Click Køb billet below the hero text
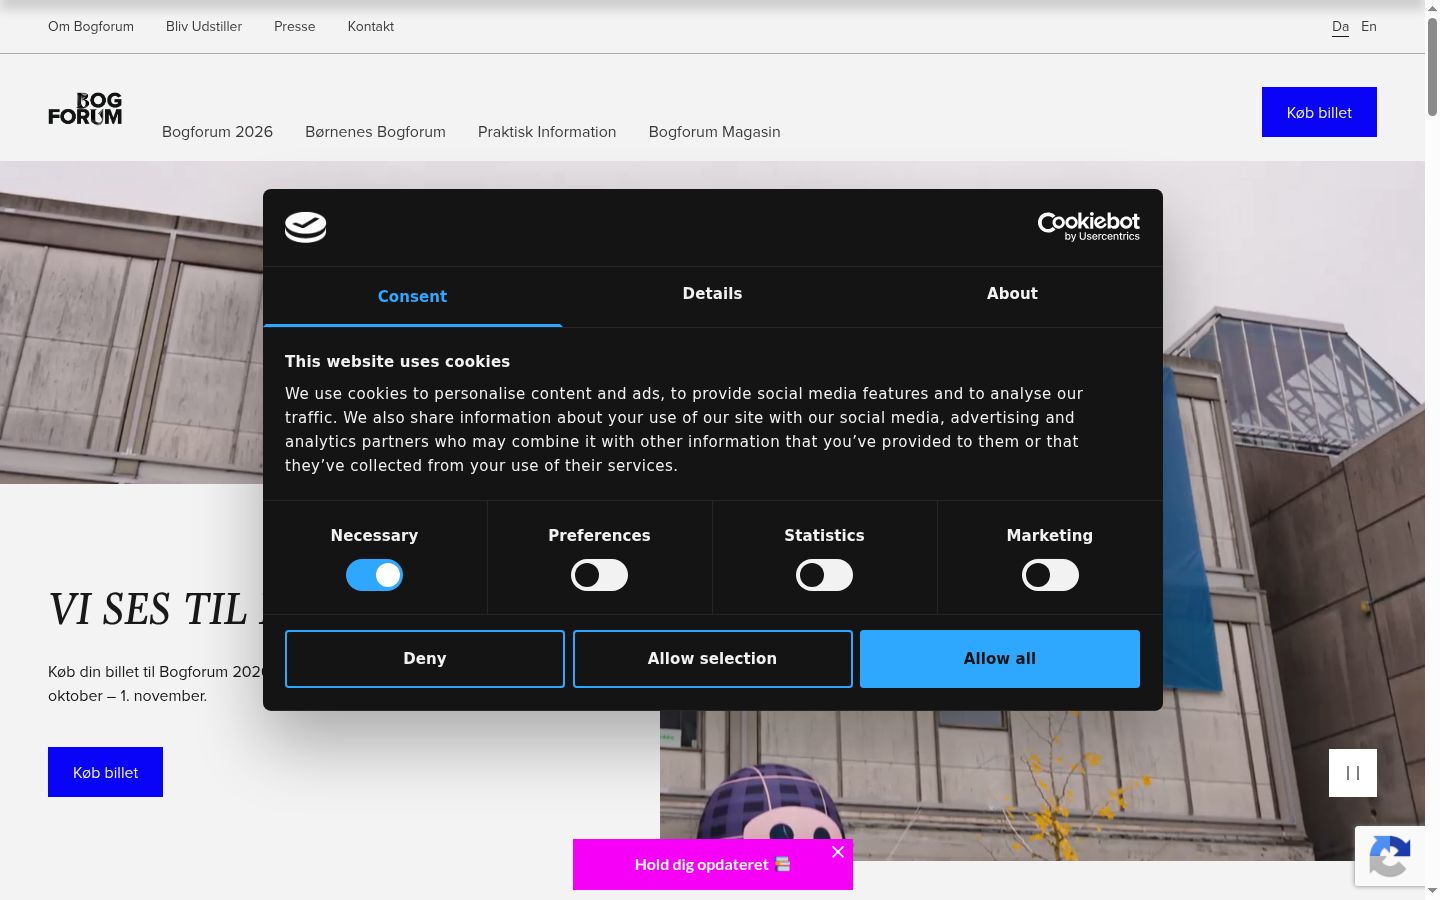The height and width of the screenshot is (900, 1440). pos(105,772)
